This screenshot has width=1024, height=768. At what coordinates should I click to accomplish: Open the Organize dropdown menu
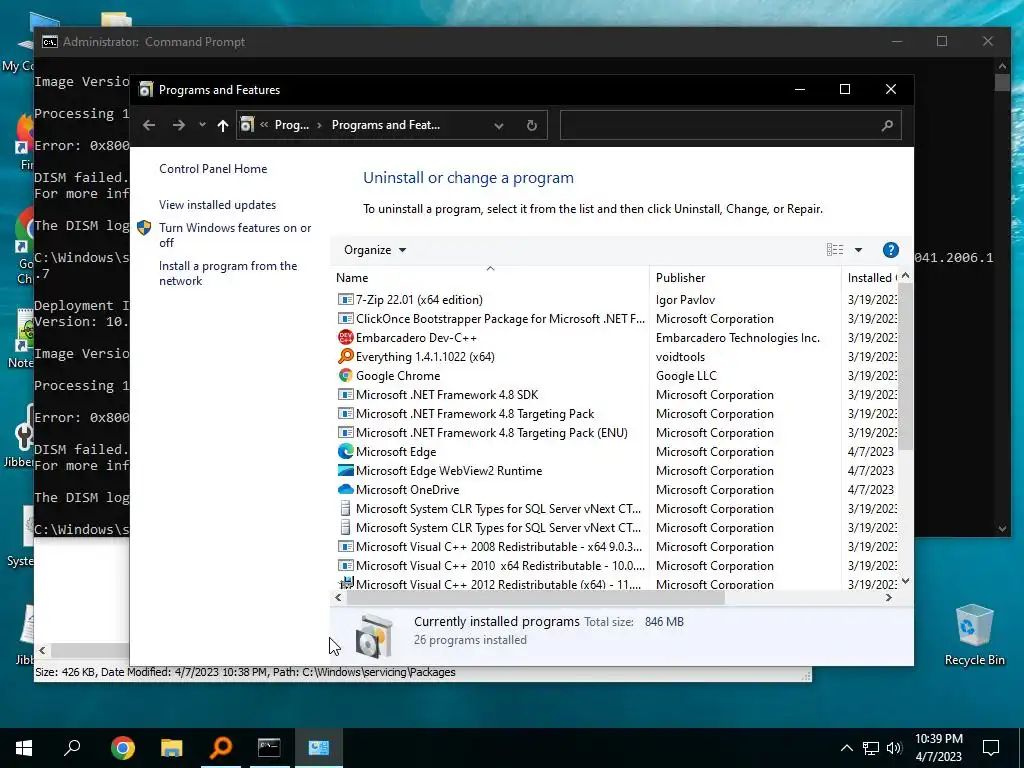375,250
